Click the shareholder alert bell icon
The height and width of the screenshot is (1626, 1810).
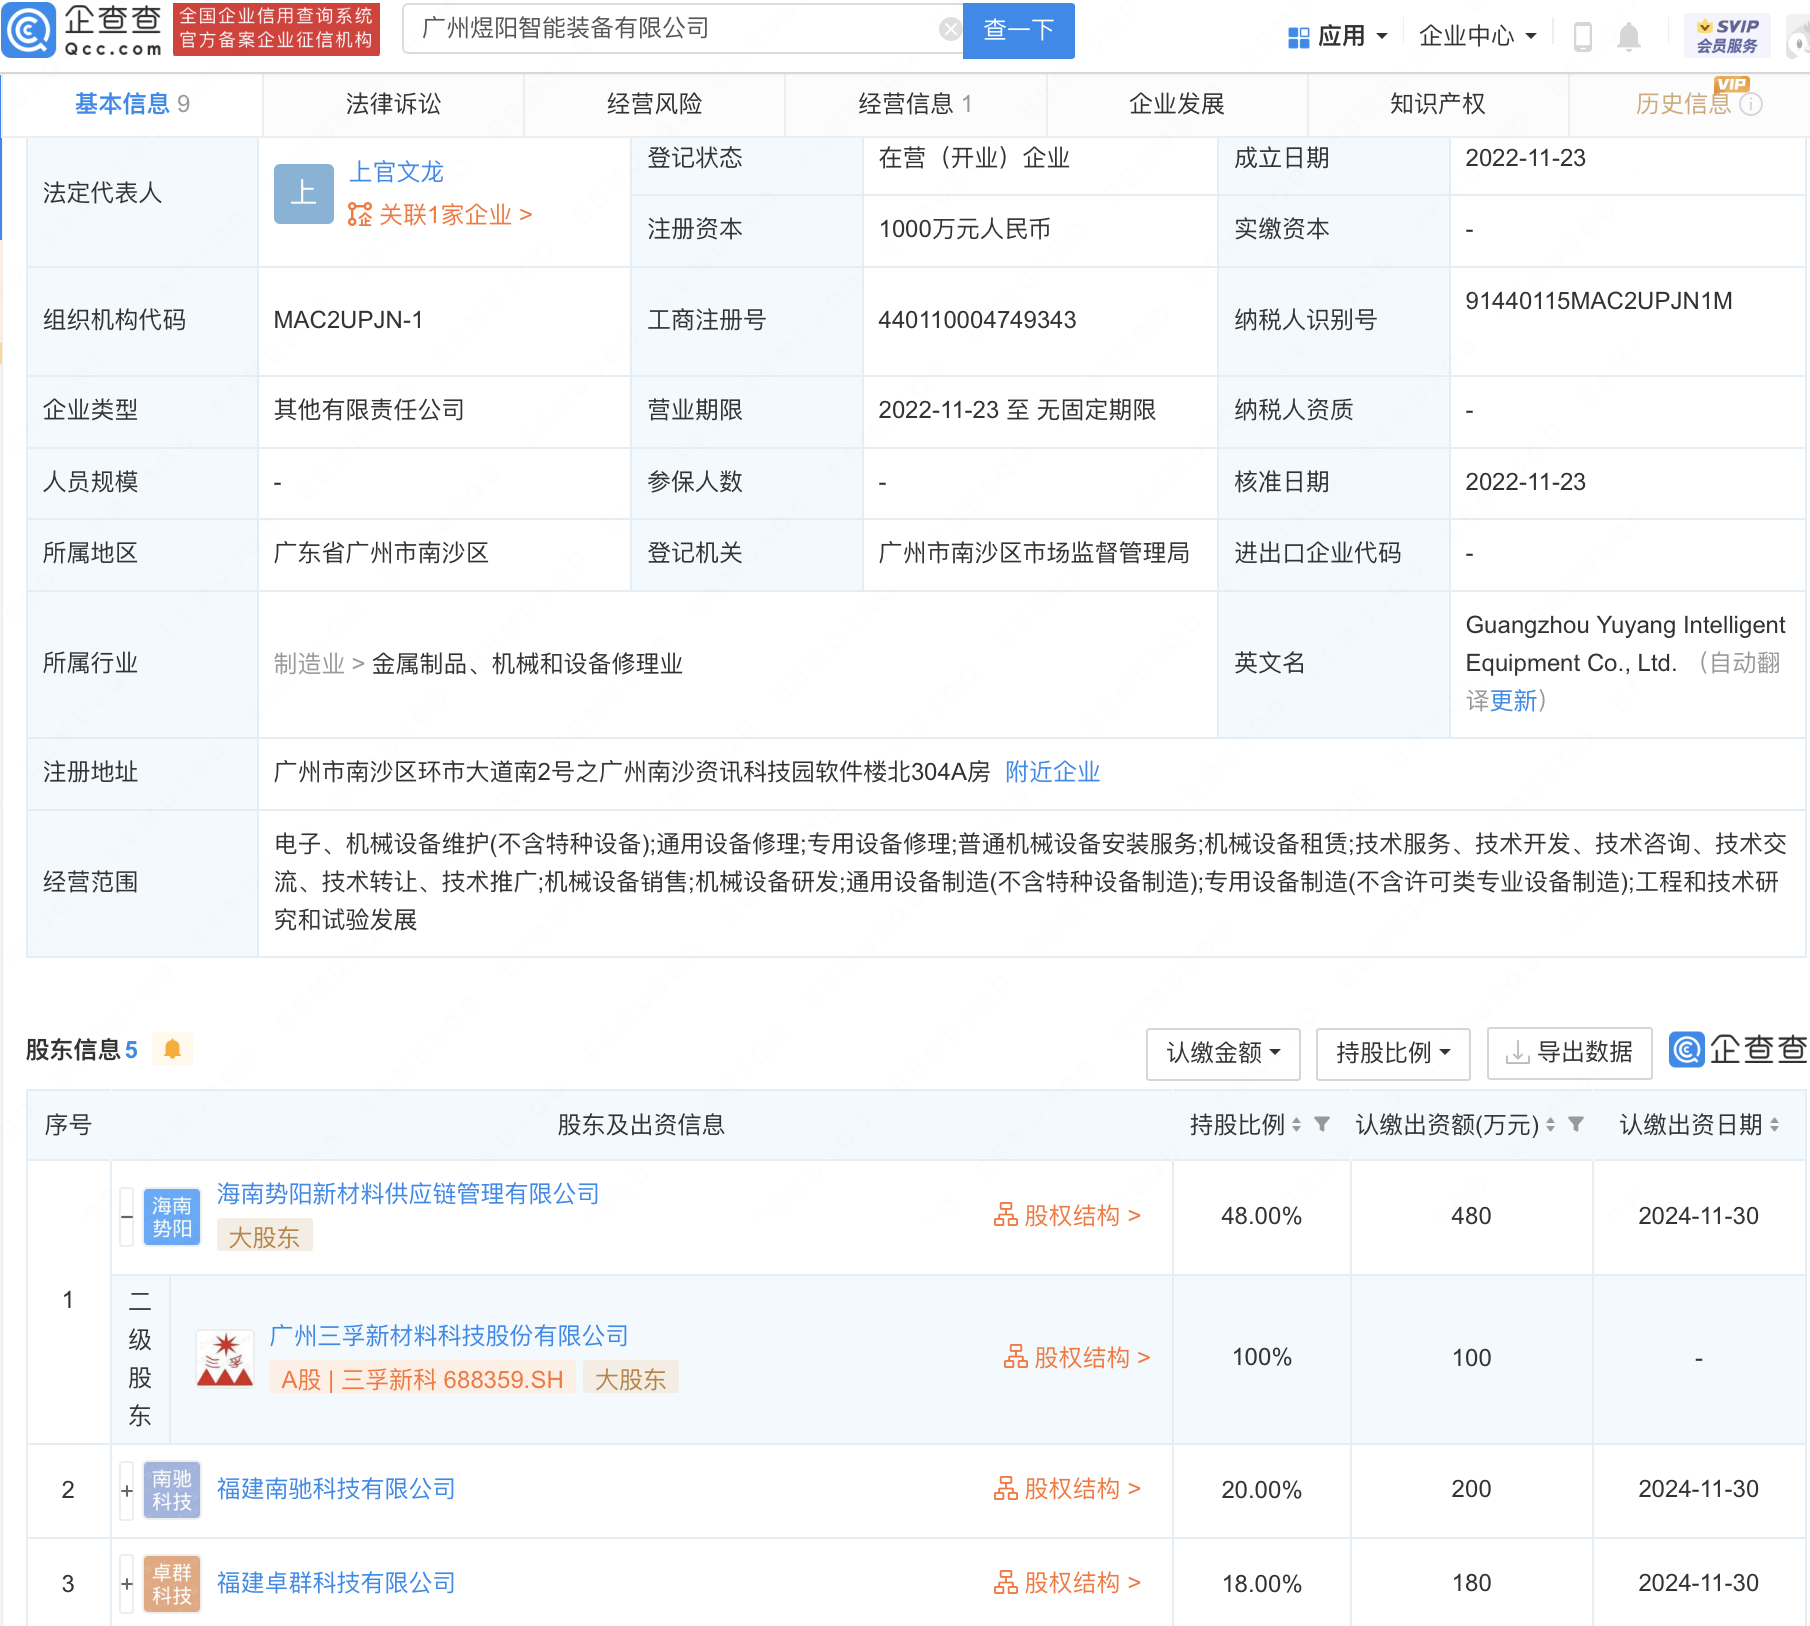(172, 1049)
